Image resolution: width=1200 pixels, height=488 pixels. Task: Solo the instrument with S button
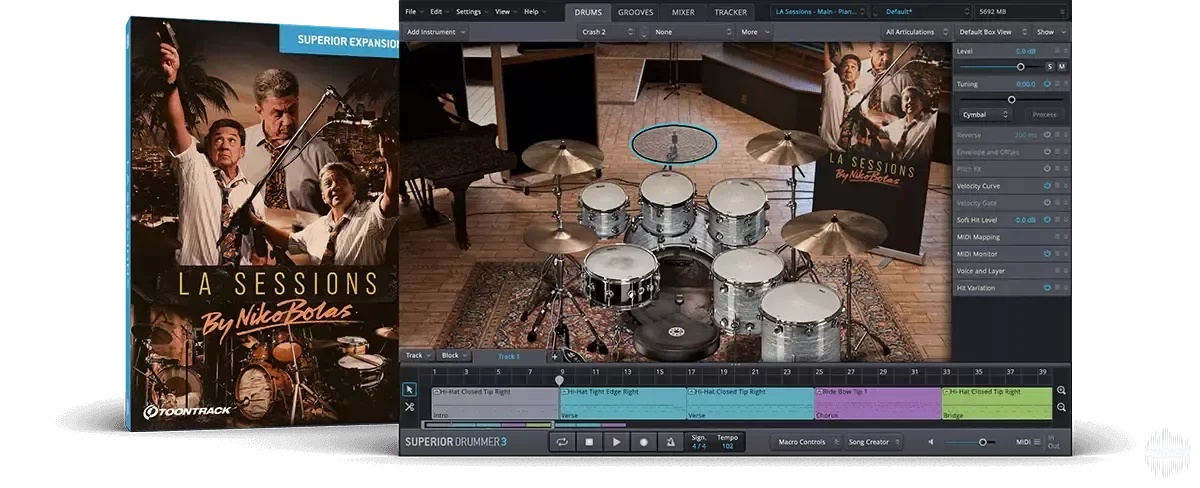coord(1049,66)
